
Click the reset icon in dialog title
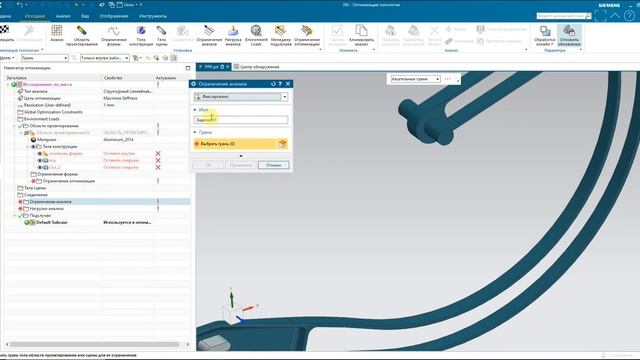point(273,84)
